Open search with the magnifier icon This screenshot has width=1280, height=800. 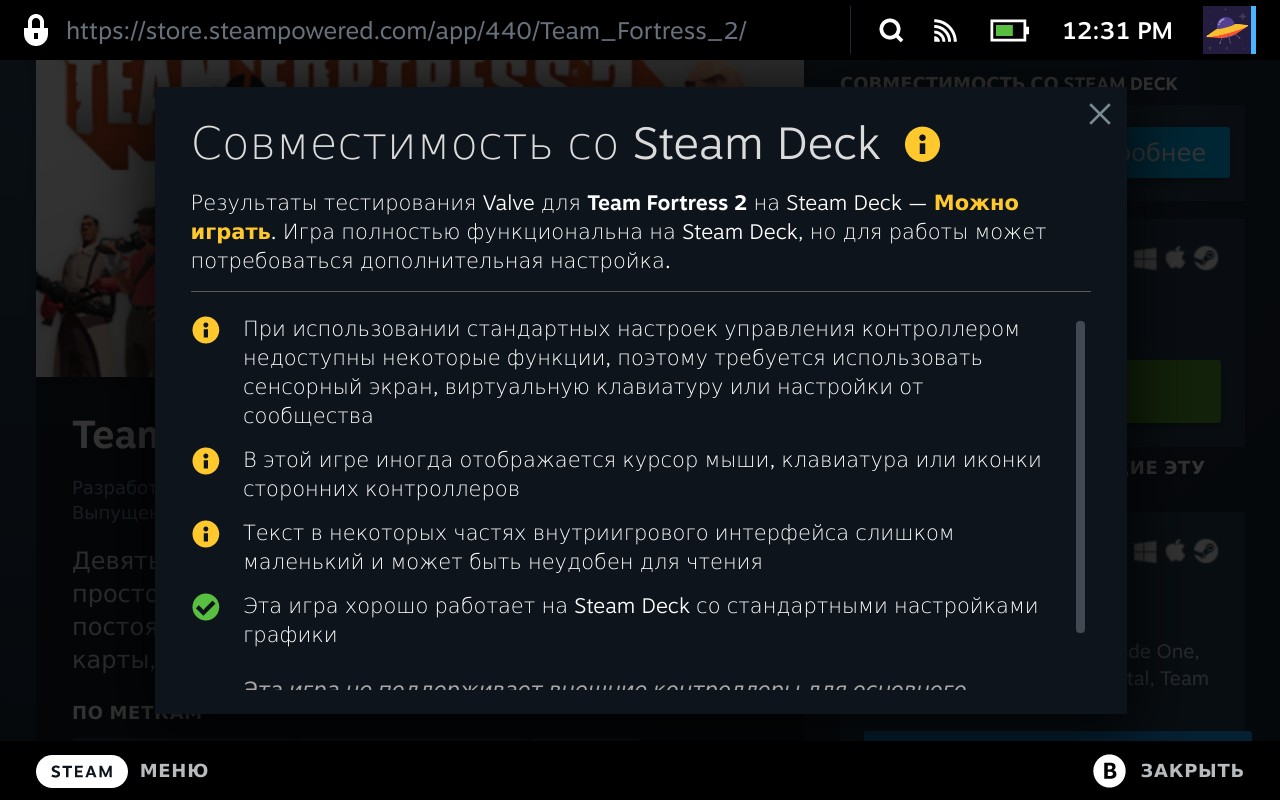891,31
